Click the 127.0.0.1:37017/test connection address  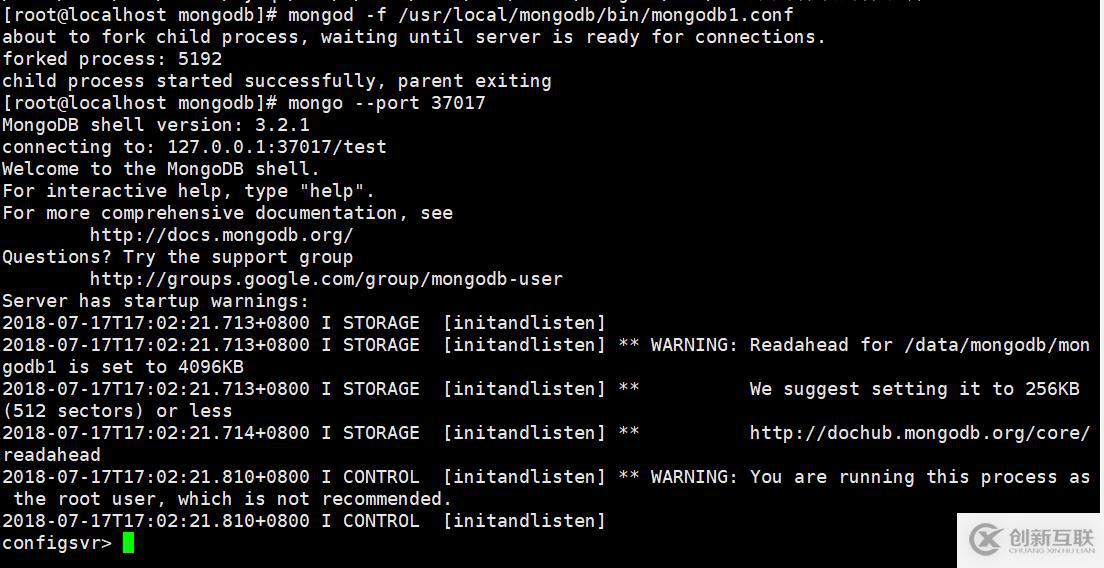276,147
